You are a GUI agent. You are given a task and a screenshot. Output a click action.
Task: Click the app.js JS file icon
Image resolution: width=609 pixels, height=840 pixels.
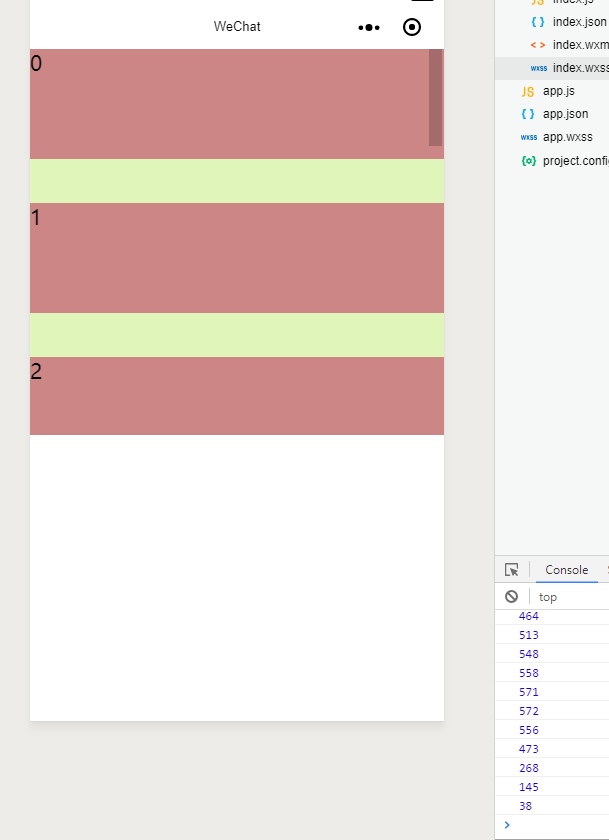pyautogui.click(x=528, y=92)
